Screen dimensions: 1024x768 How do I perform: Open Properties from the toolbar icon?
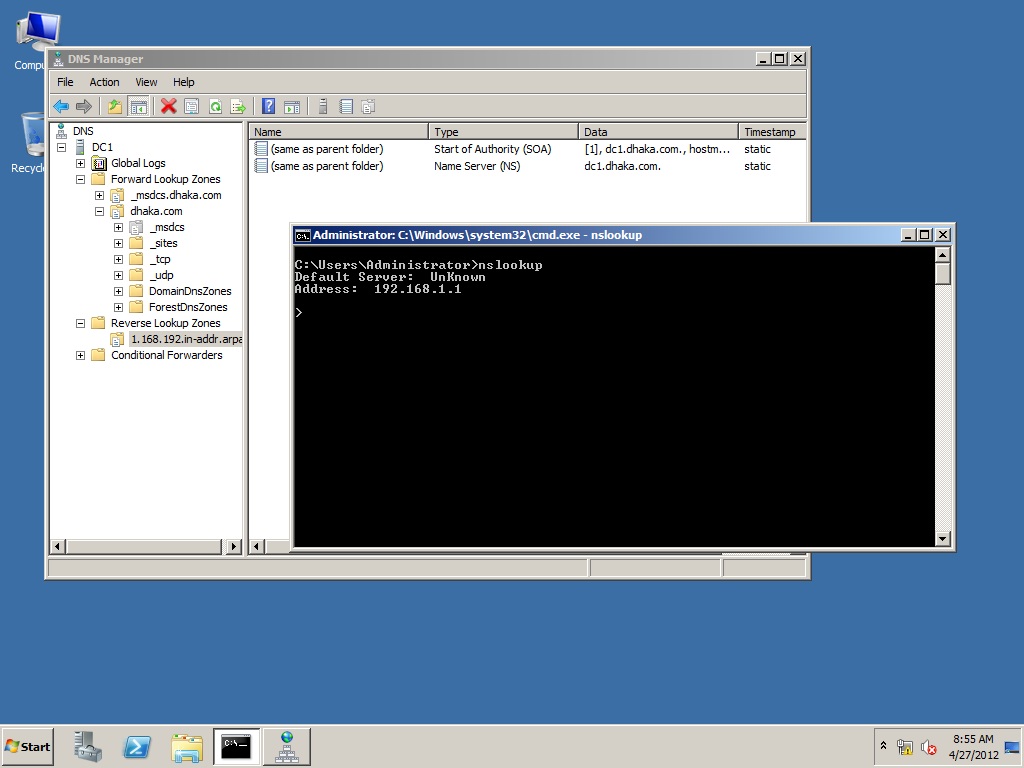click(x=191, y=106)
